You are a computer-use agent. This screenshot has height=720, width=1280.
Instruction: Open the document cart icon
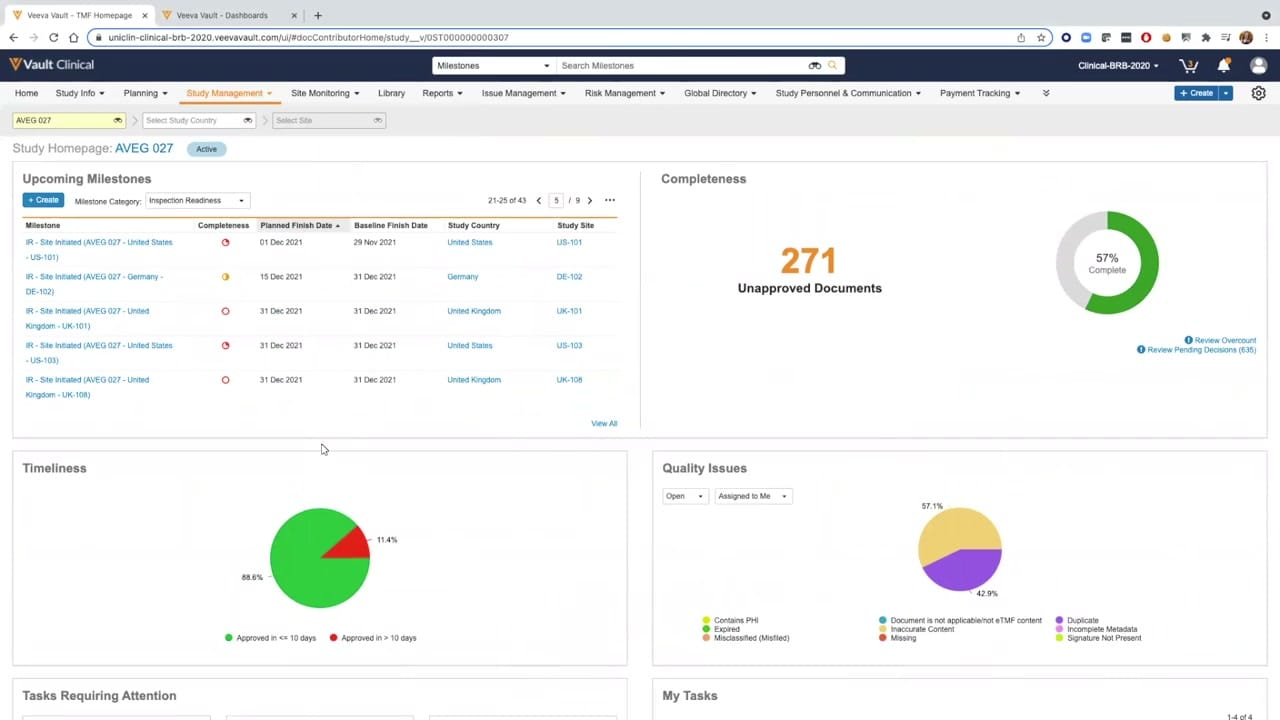click(1189, 66)
